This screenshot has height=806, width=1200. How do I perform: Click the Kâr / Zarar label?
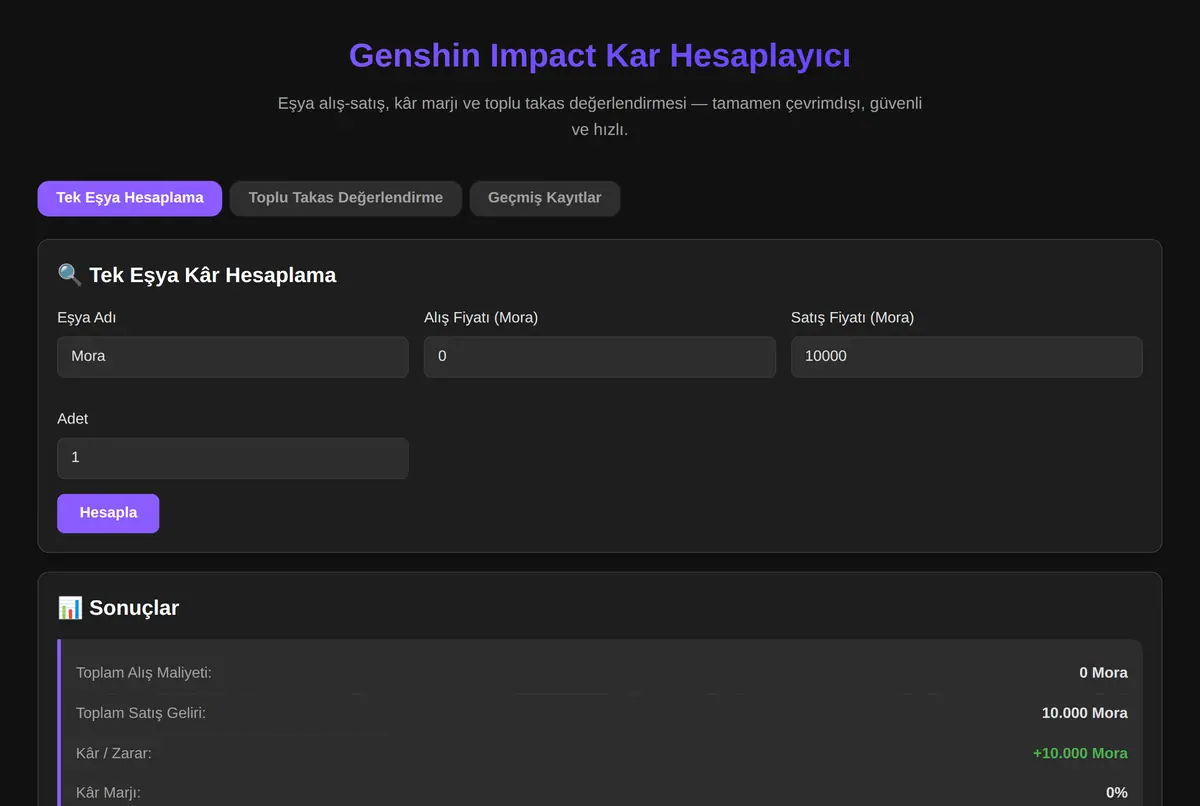114,753
